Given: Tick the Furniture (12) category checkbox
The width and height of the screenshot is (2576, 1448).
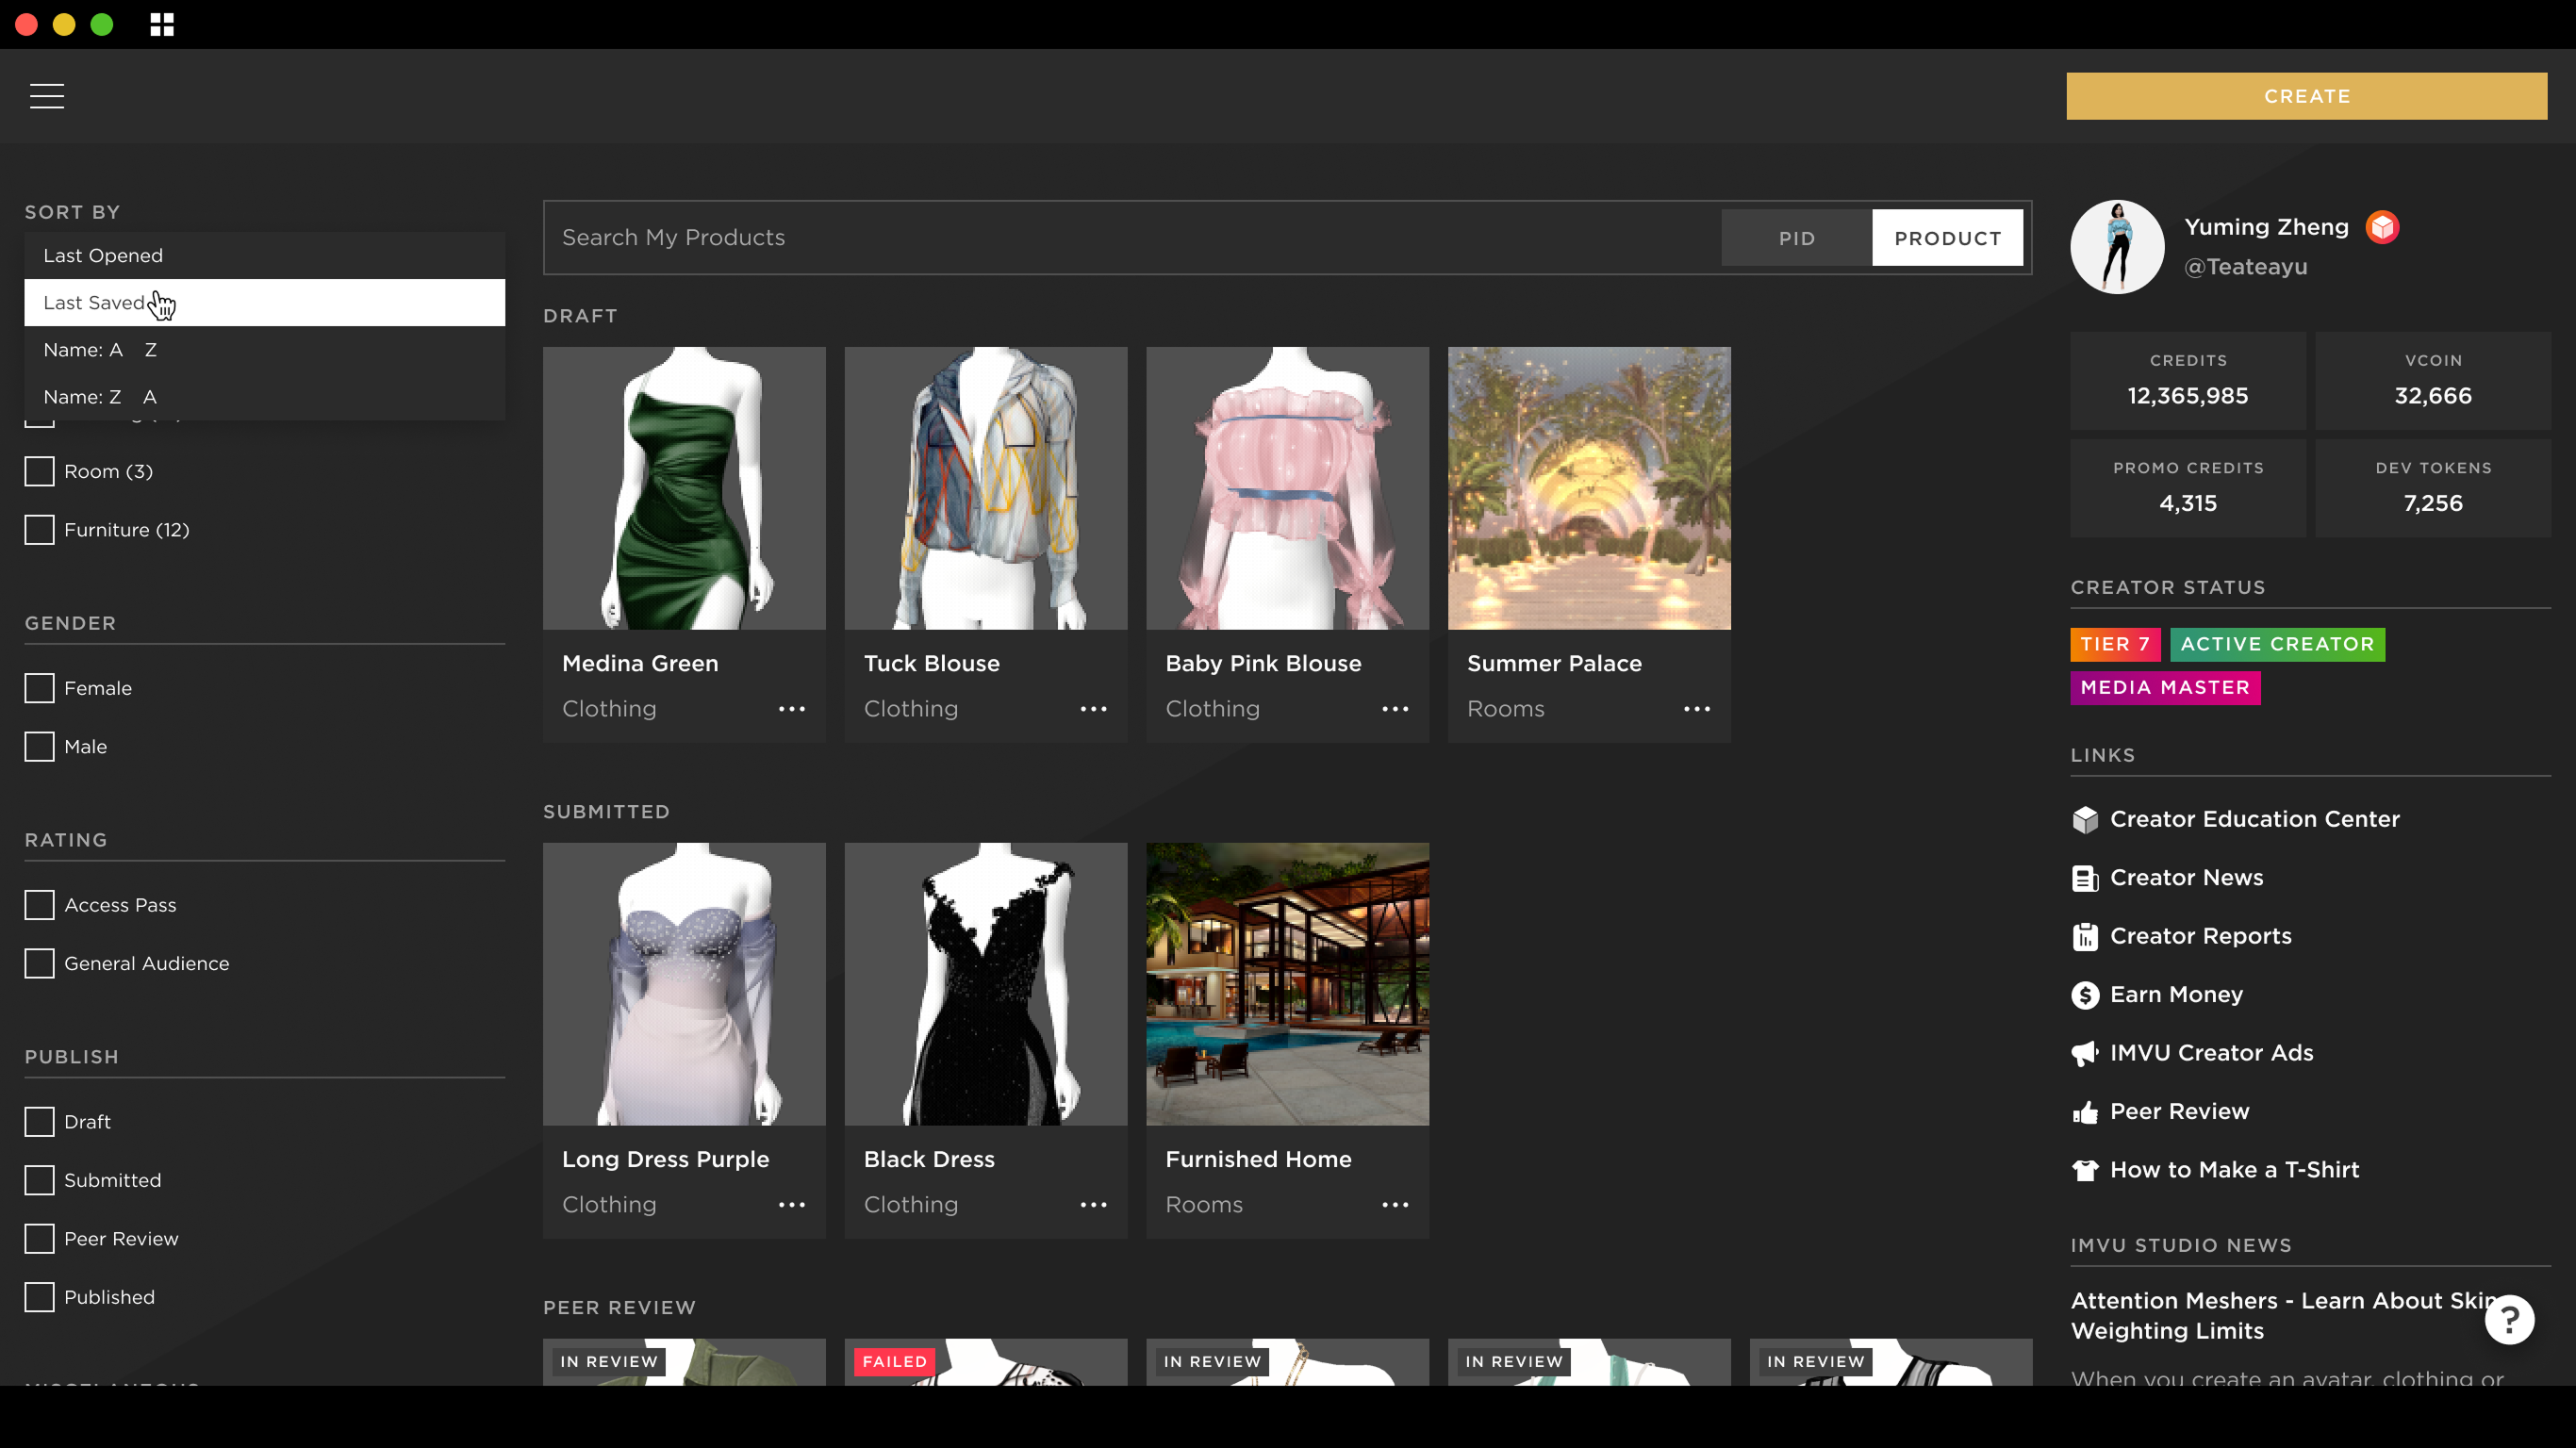Looking at the screenshot, I should (40, 530).
